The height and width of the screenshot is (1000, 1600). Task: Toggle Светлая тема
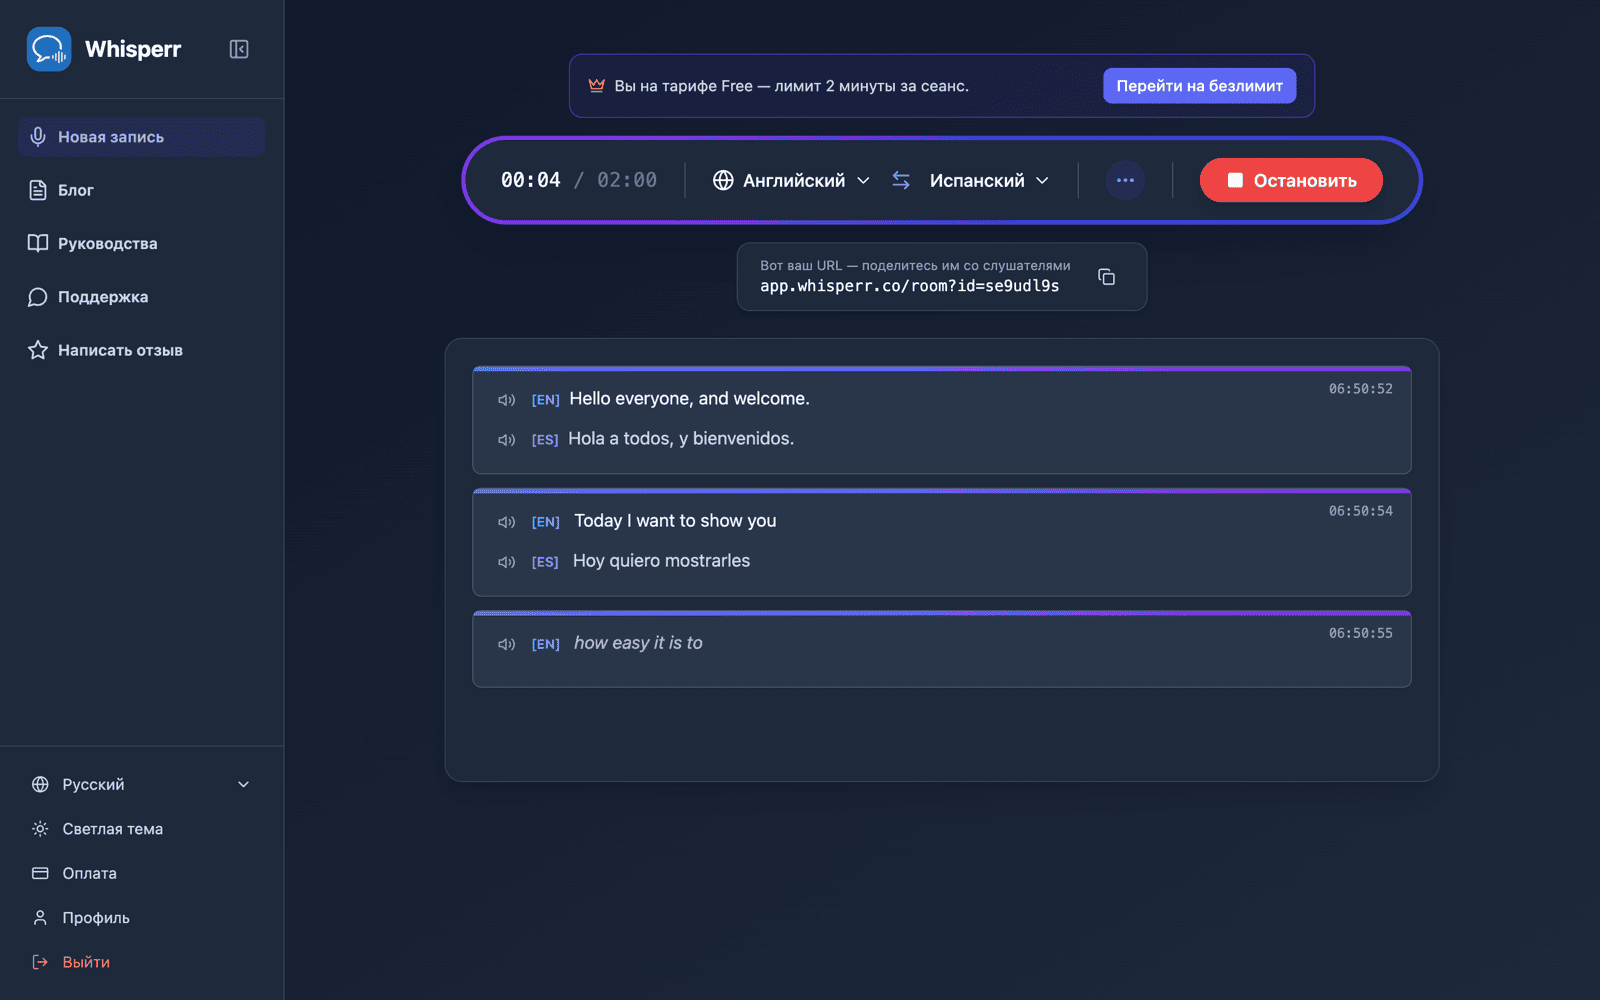pos(141,829)
